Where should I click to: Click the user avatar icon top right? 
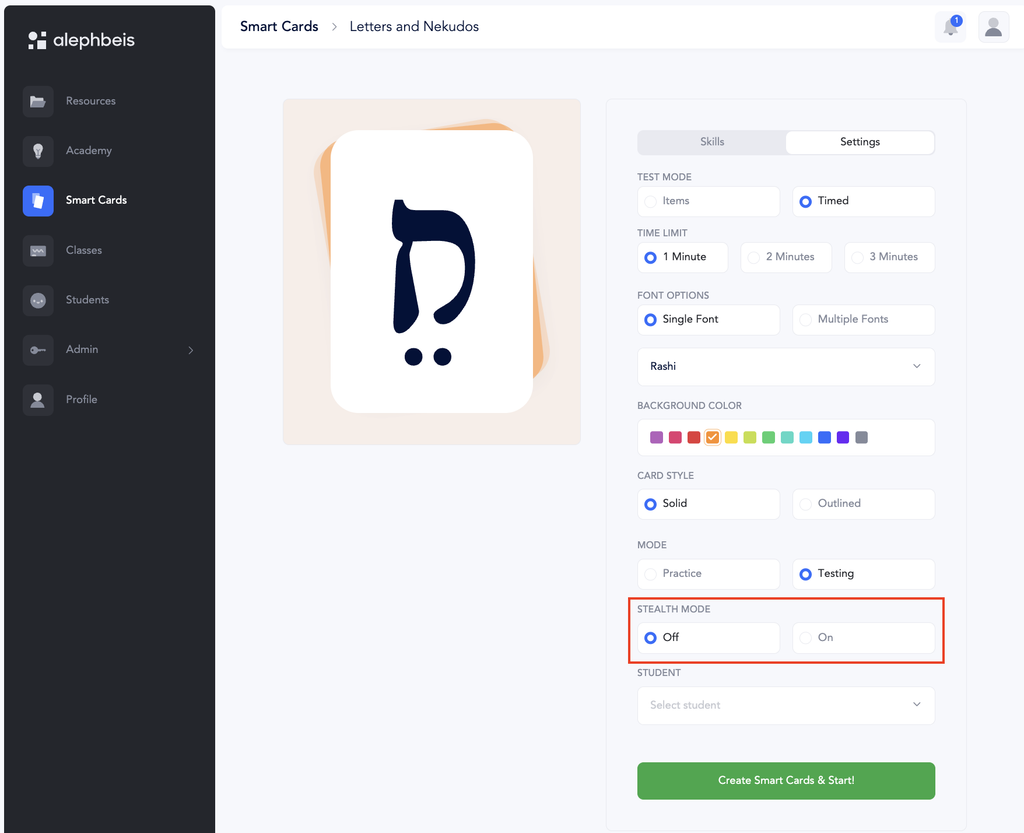point(993,27)
